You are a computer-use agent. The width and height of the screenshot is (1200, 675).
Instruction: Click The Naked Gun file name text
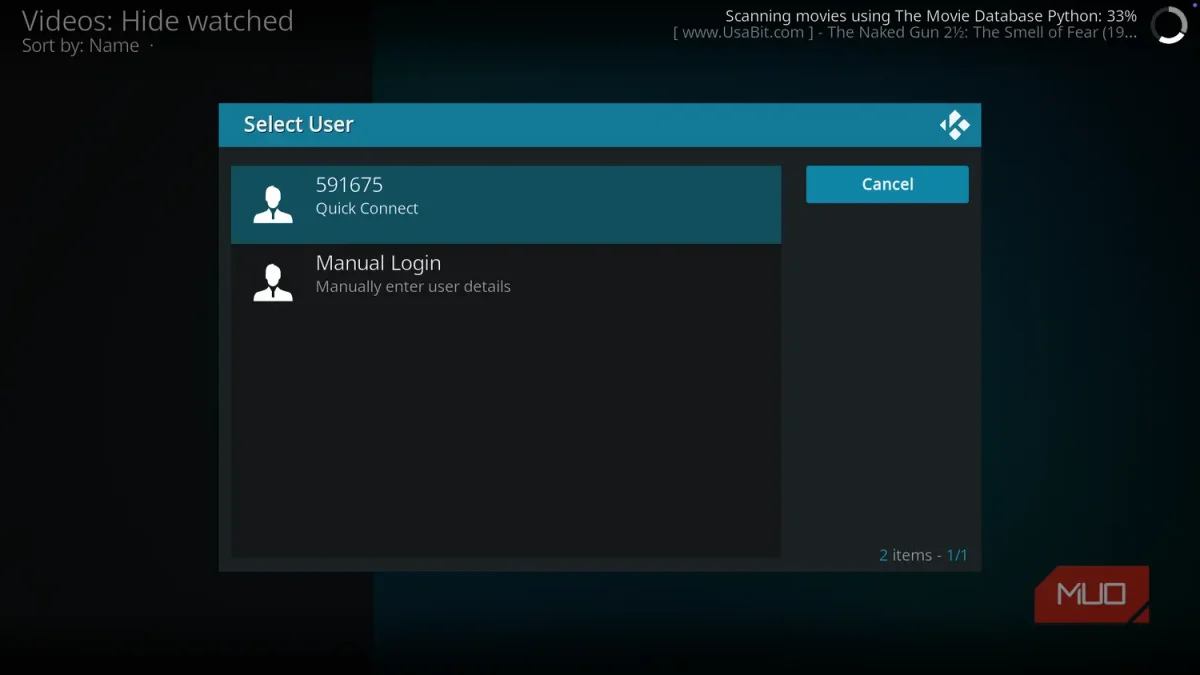click(905, 33)
